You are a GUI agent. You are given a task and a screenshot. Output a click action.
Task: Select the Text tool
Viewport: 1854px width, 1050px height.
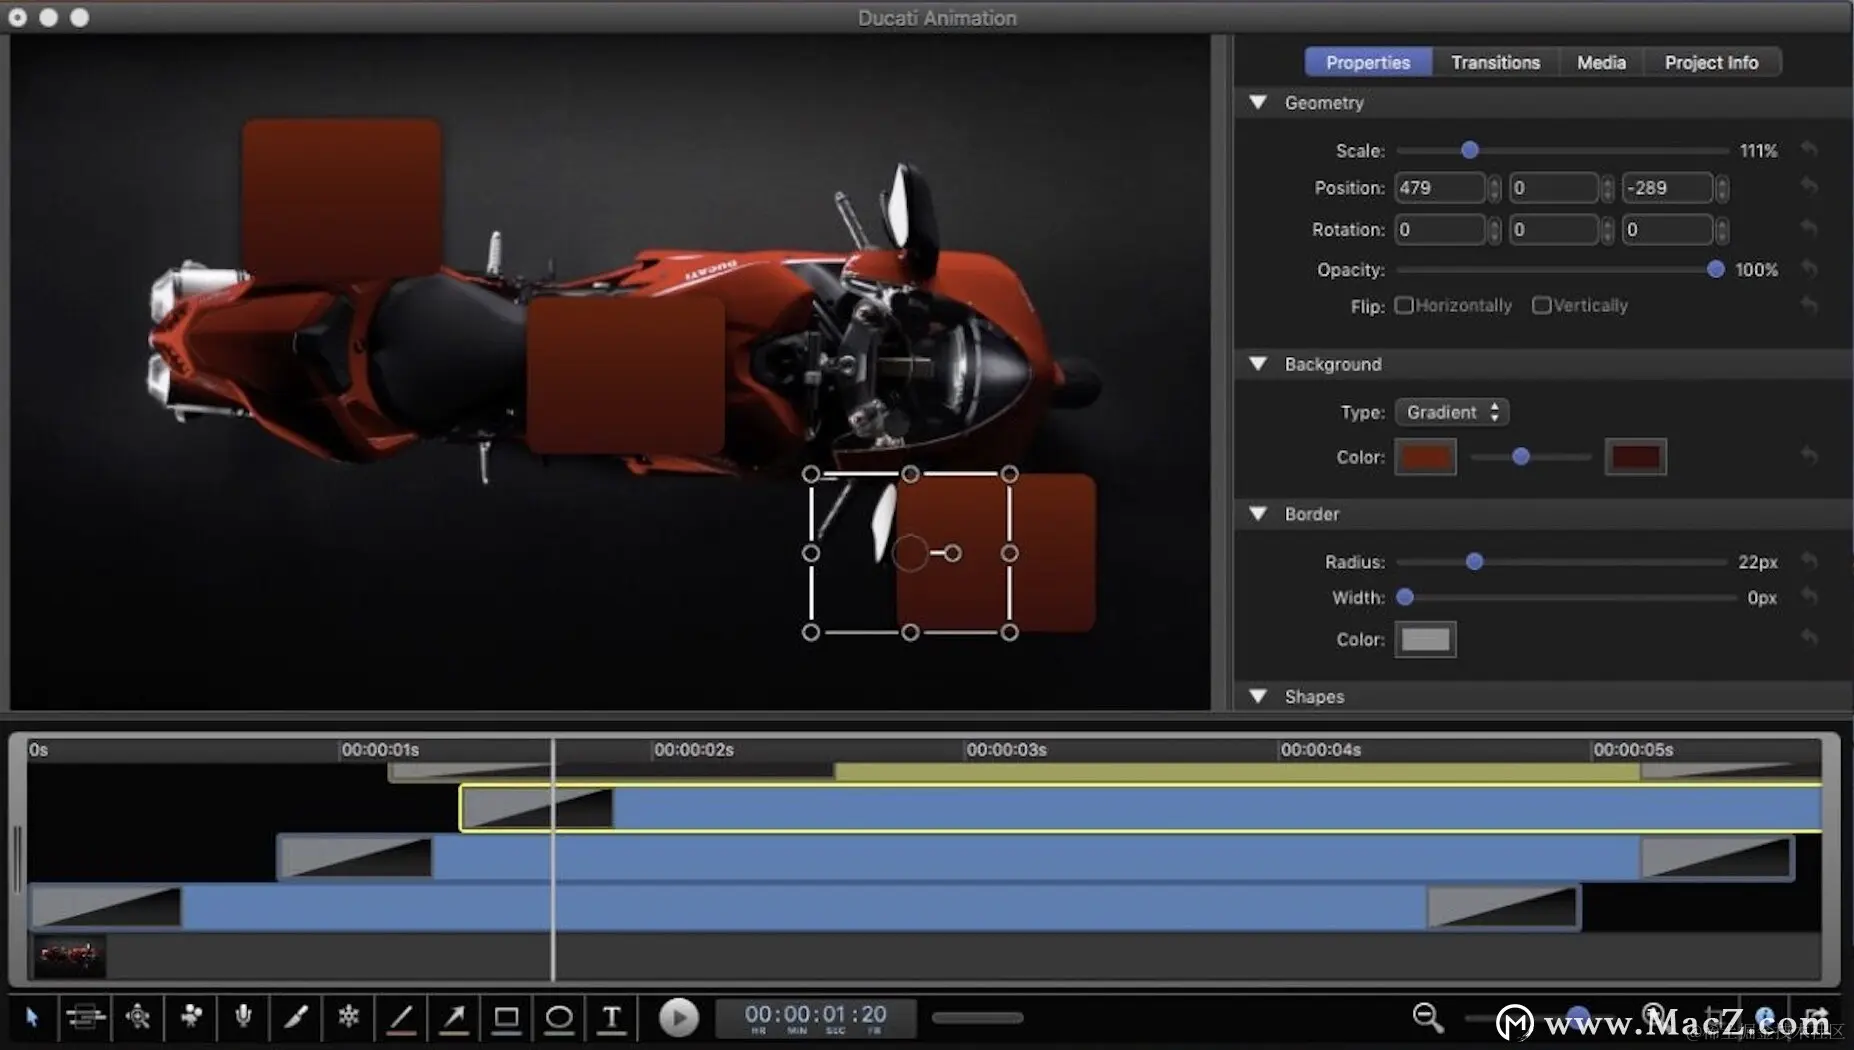611,1018
